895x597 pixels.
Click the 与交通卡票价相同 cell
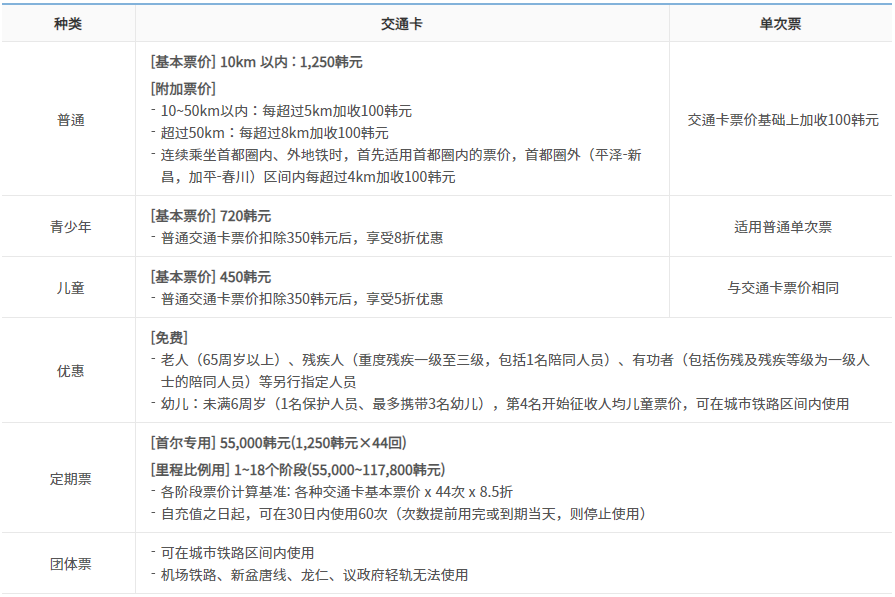(x=783, y=288)
